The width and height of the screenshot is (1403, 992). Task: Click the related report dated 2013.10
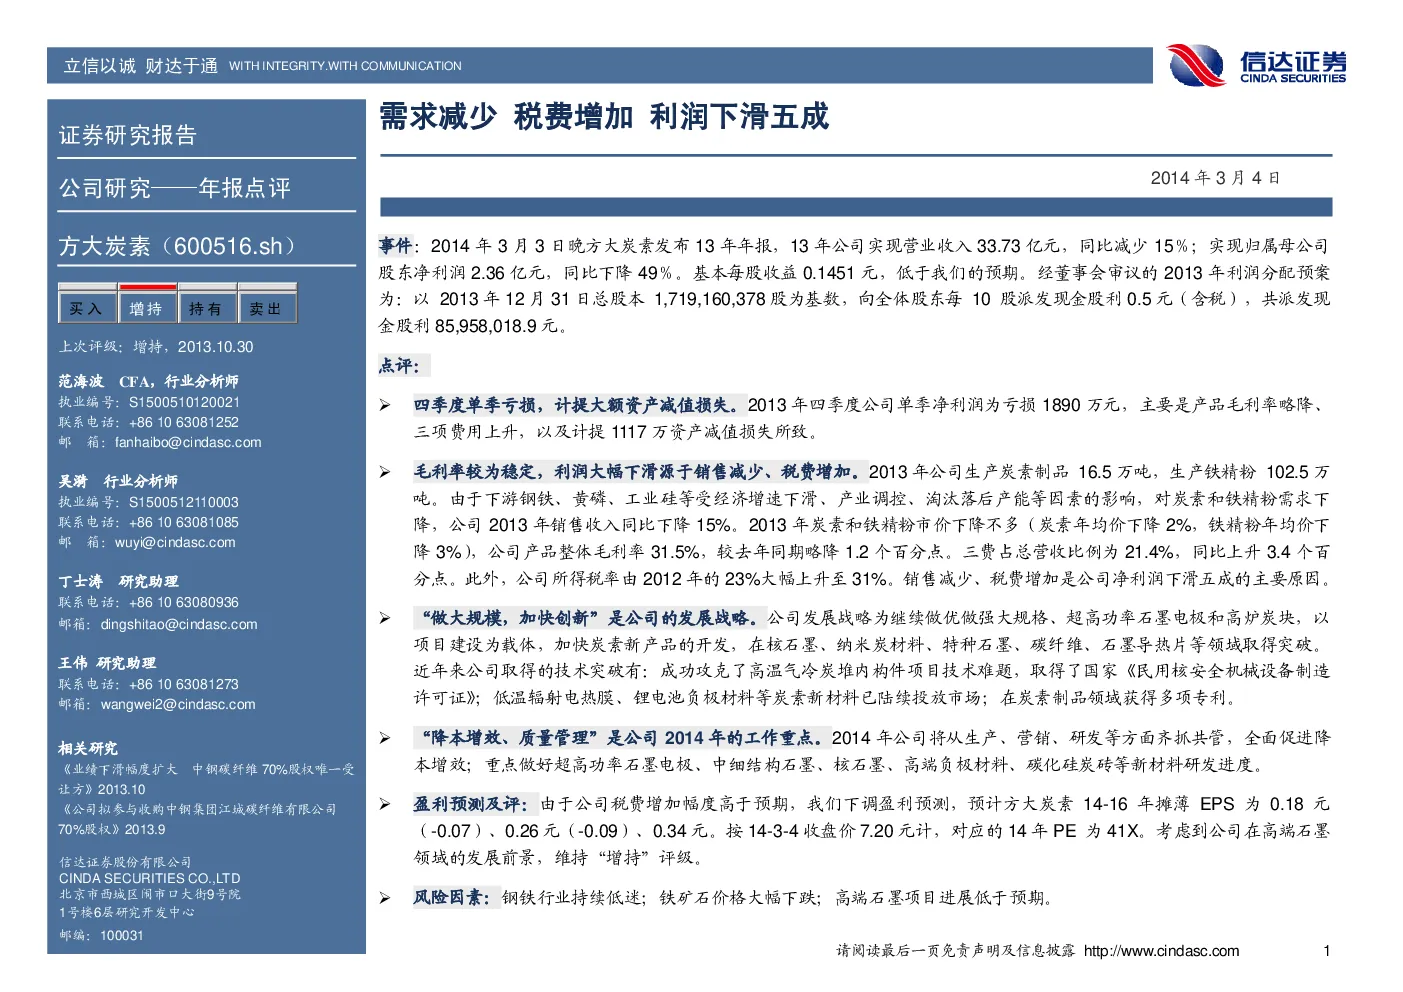[x=206, y=779]
